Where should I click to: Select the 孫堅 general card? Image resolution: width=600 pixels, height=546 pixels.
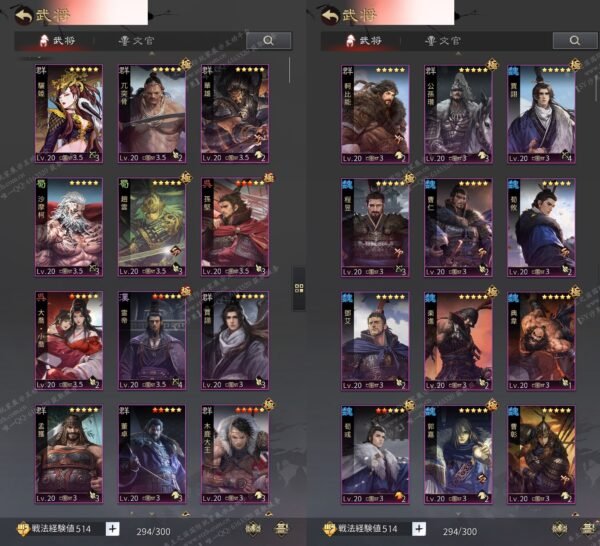point(233,228)
